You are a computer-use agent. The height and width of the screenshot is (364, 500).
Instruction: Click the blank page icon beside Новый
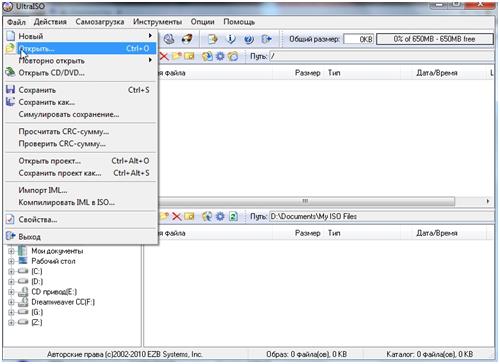tap(11, 36)
